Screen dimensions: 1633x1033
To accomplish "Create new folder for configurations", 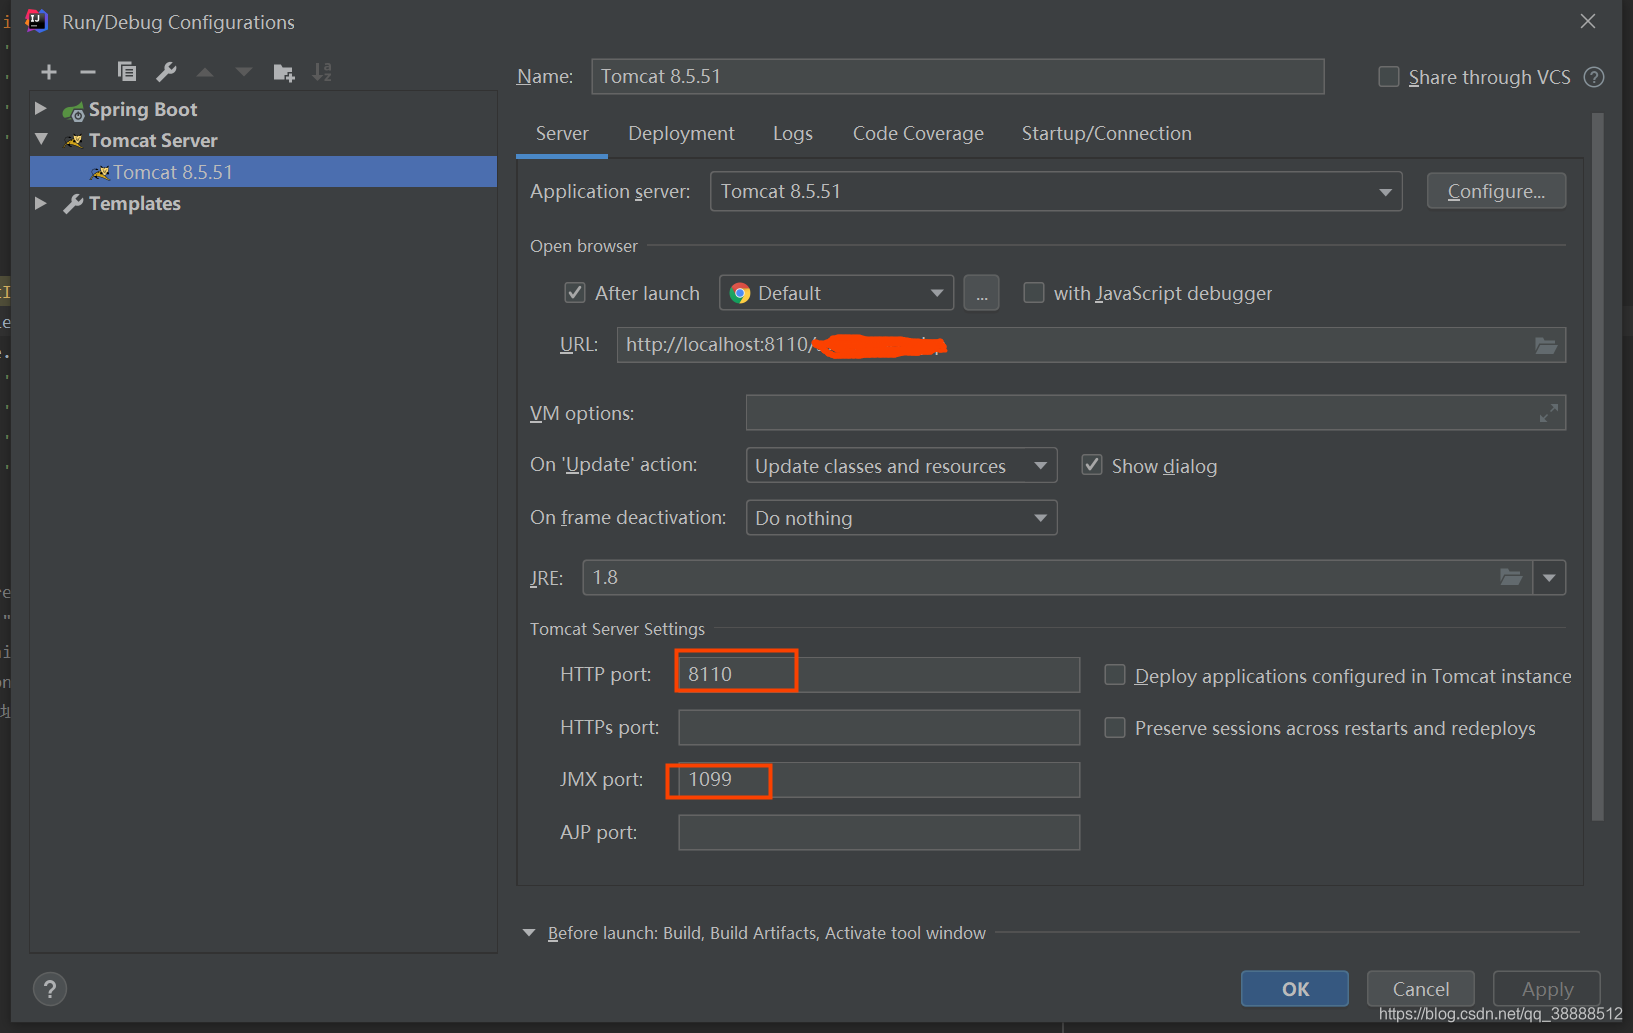I will pyautogui.click(x=284, y=72).
